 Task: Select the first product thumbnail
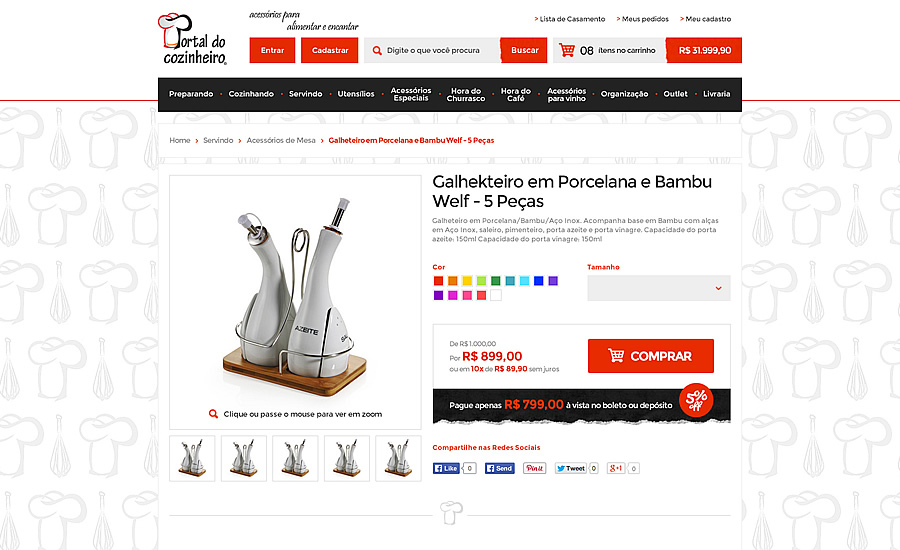coord(192,458)
